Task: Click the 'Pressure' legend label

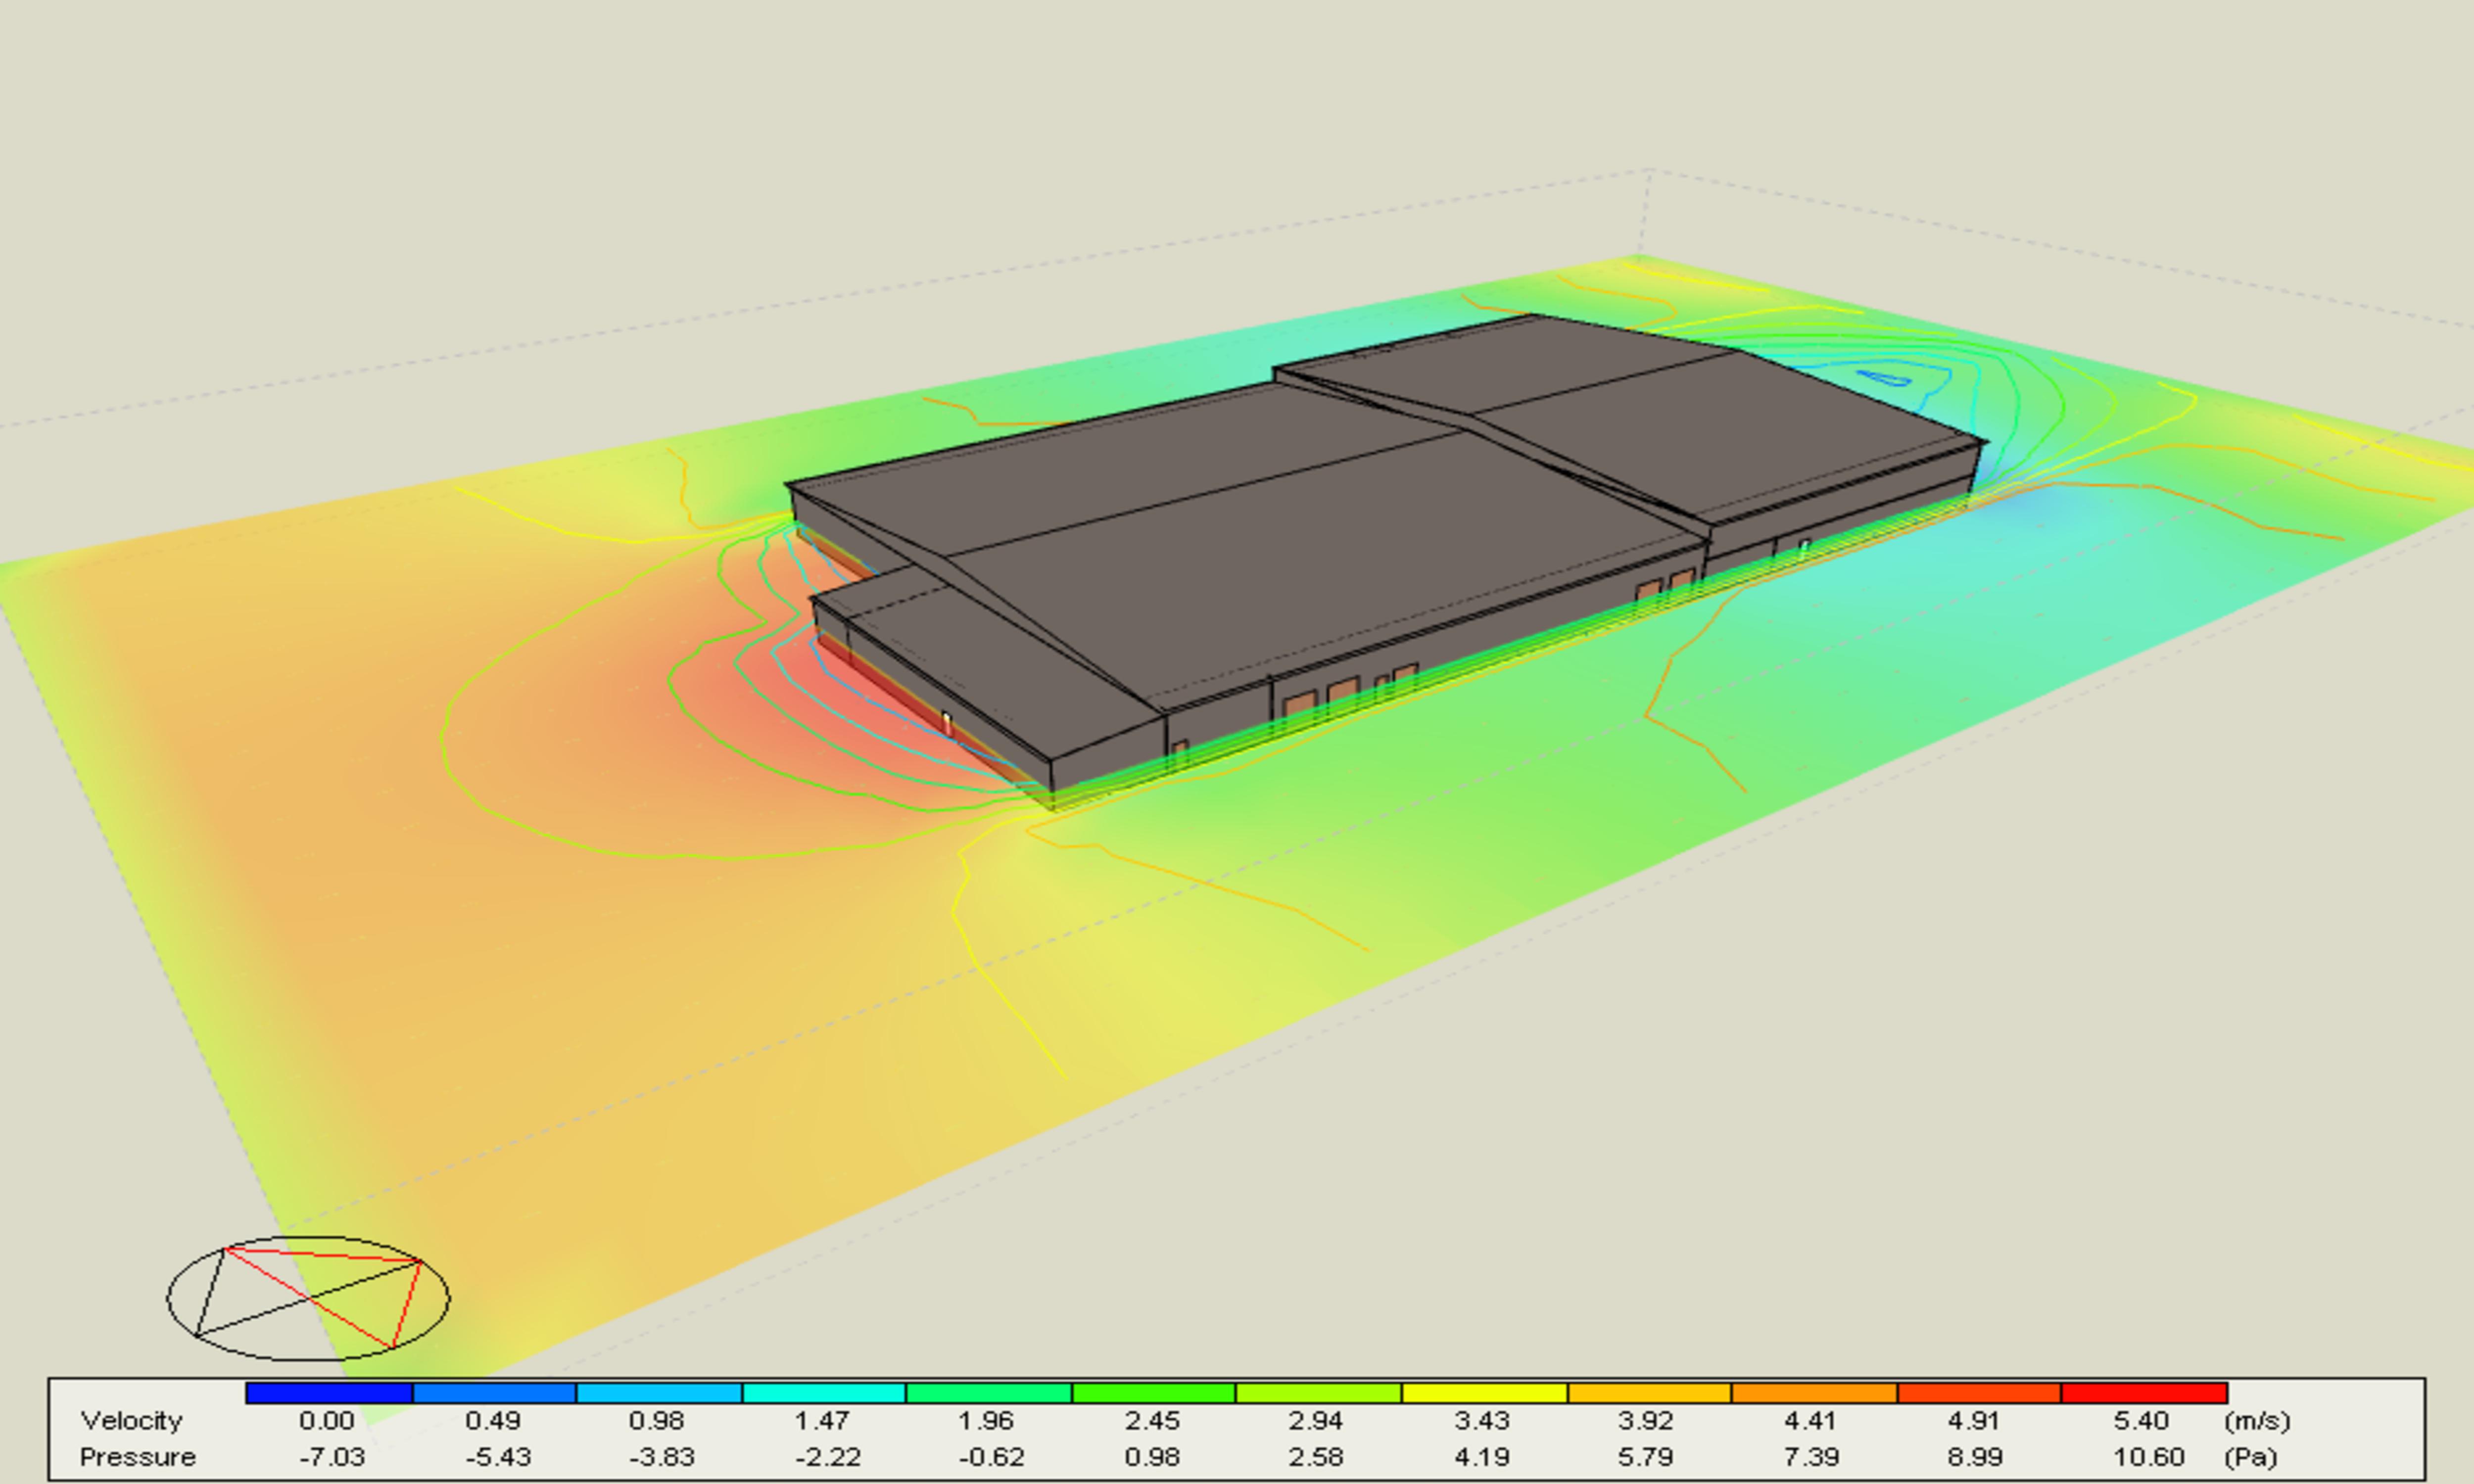Action: coord(137,1457)
